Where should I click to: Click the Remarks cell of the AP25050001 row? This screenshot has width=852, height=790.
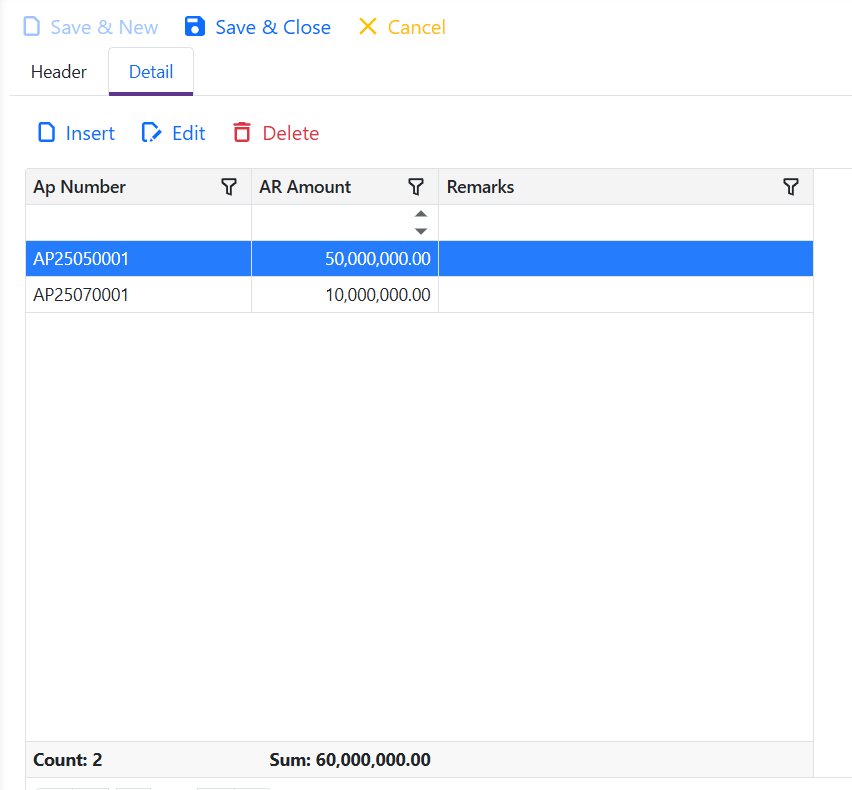point(626,259)
